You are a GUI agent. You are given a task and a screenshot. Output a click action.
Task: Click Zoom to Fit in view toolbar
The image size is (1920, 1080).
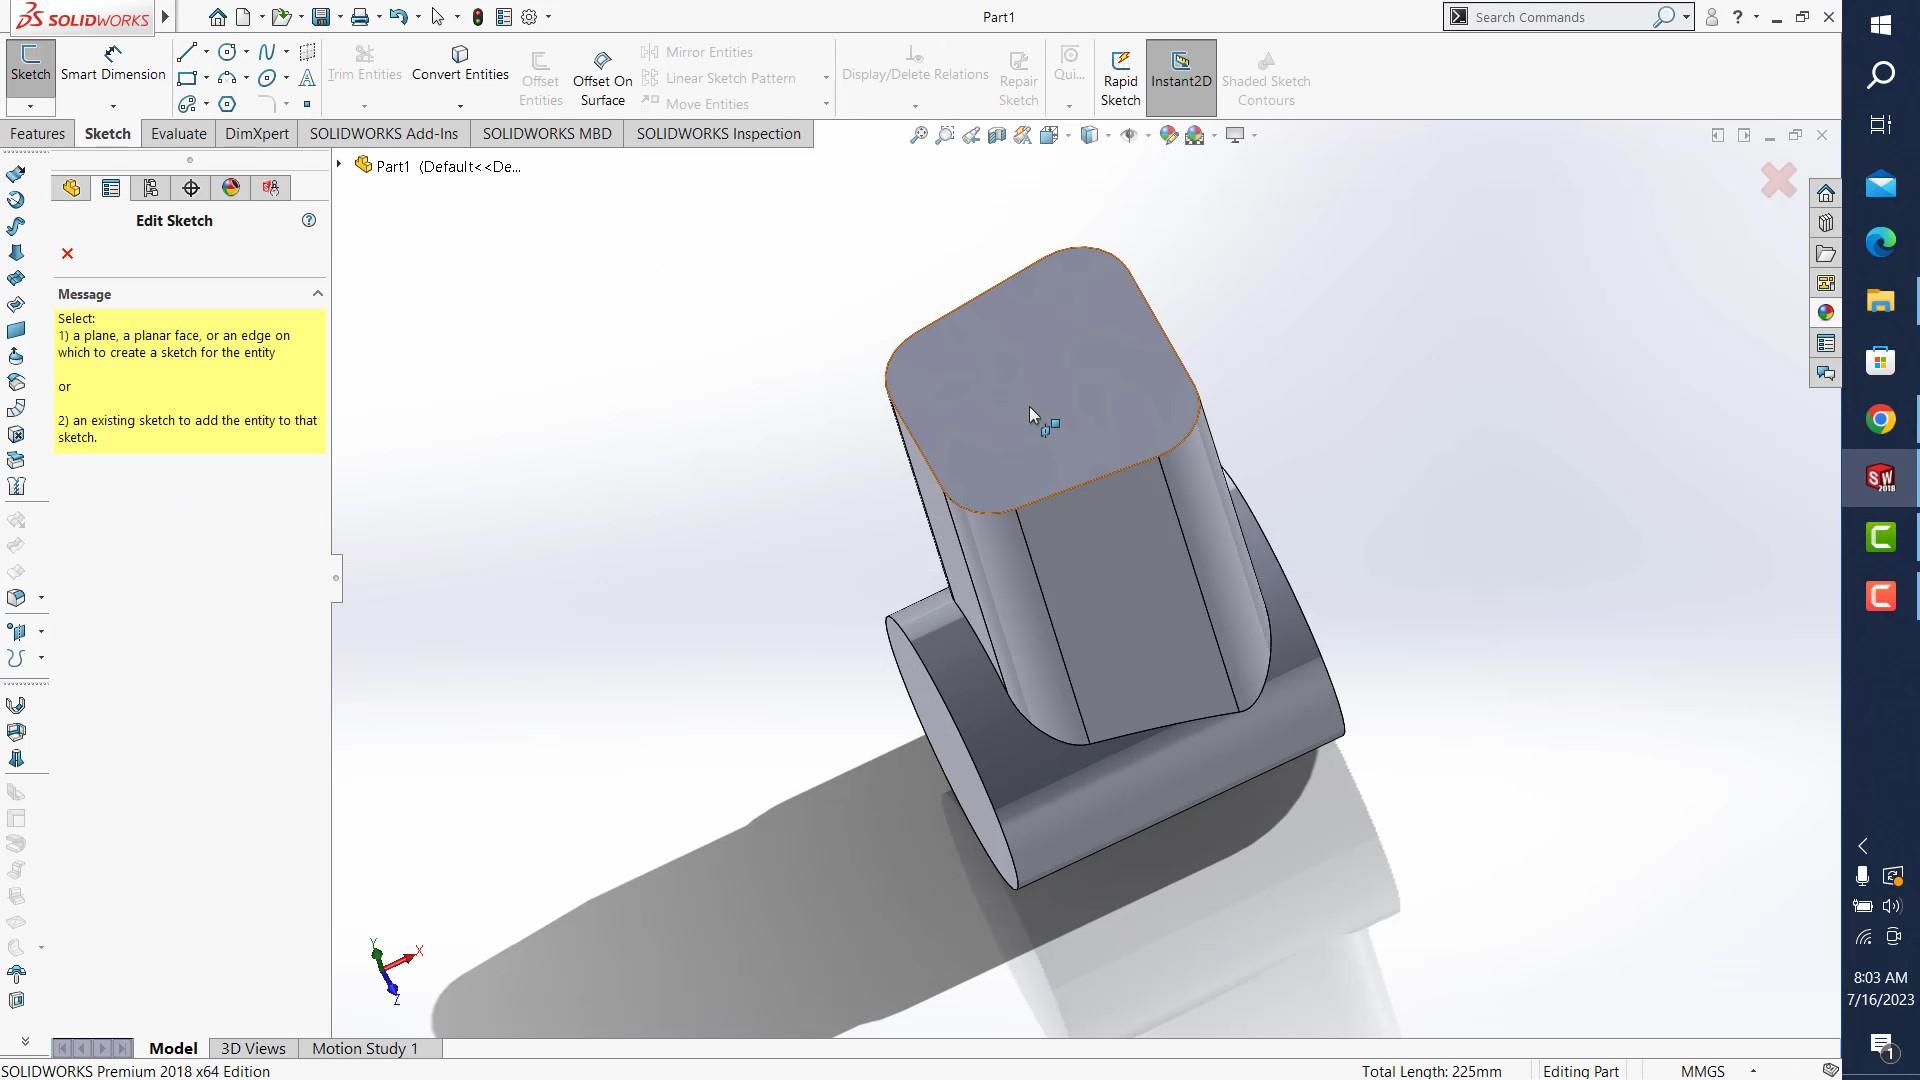click(x=918, y=135)
